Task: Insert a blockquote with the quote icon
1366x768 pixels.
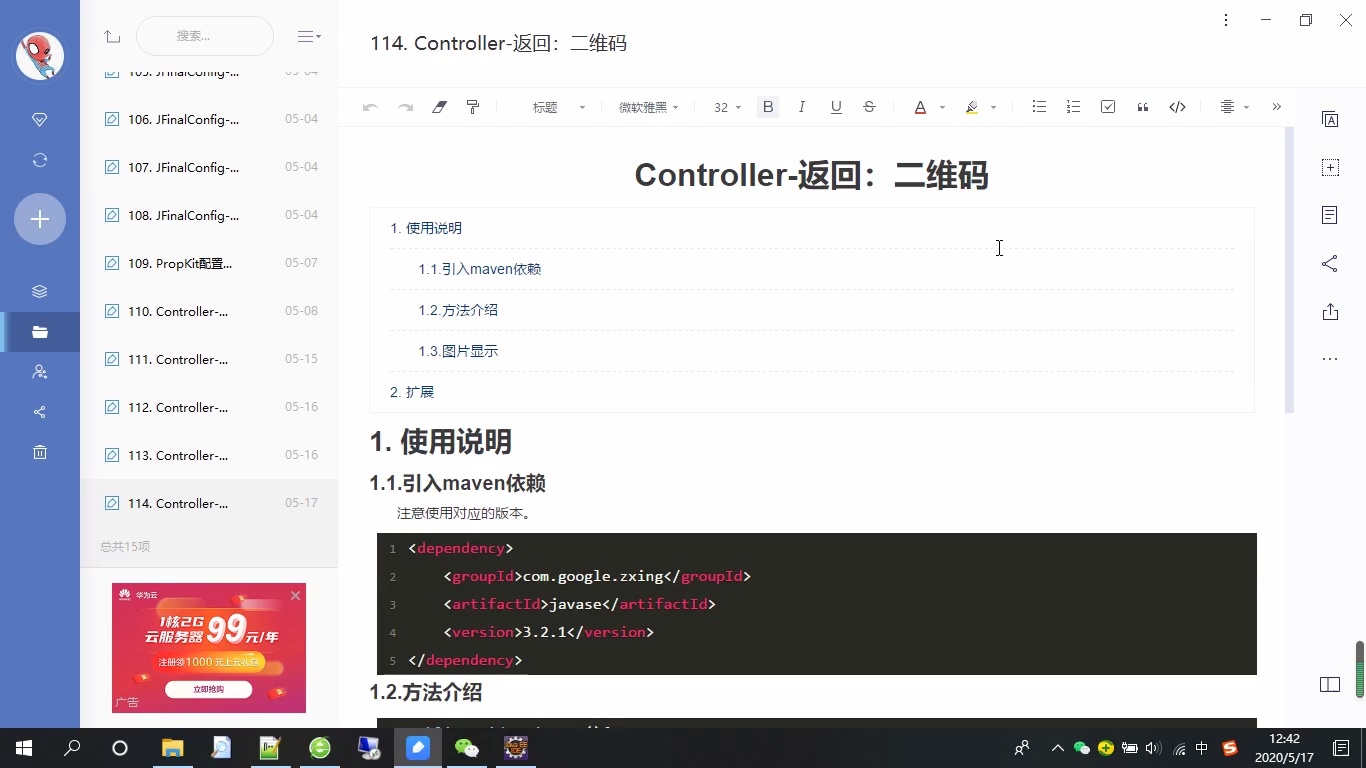Action: [x=1142, y=106]
